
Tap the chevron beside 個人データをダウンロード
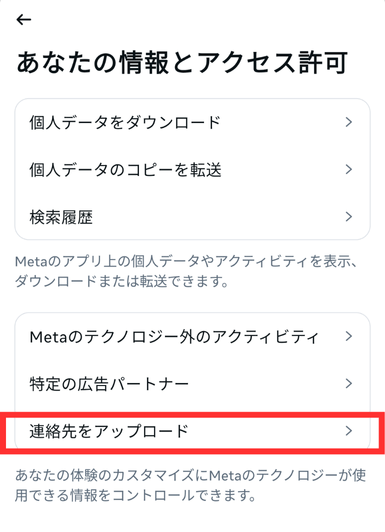click(348, 122)
